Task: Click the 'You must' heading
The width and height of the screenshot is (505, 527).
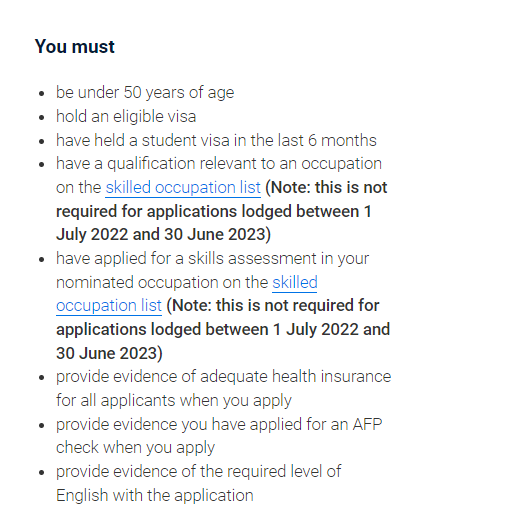Action: (75, 46)
